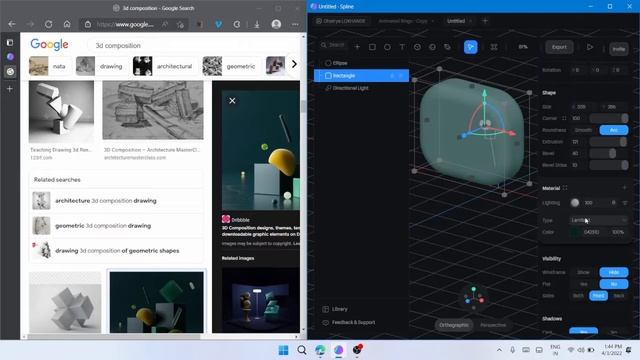
Task: Click the lighting layer settings icon at row end
Action: [624, 202]
